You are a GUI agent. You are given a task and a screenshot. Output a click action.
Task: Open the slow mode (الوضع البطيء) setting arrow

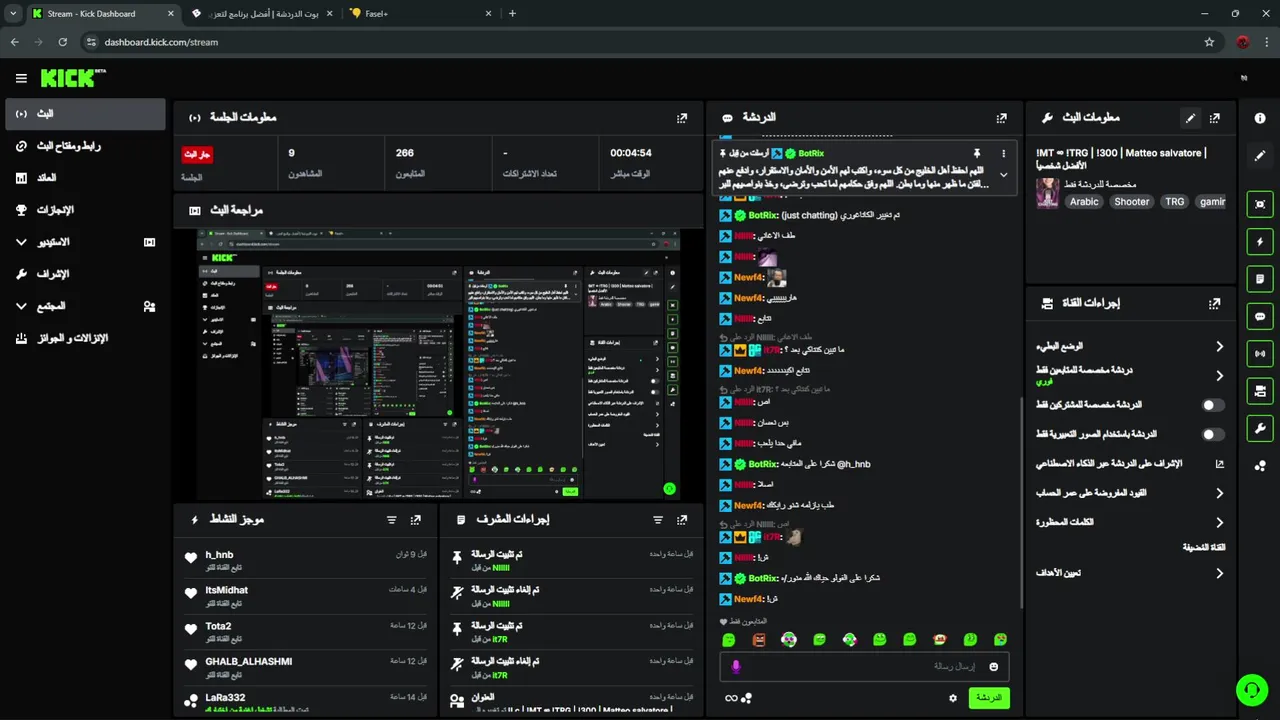point(1220,346)
